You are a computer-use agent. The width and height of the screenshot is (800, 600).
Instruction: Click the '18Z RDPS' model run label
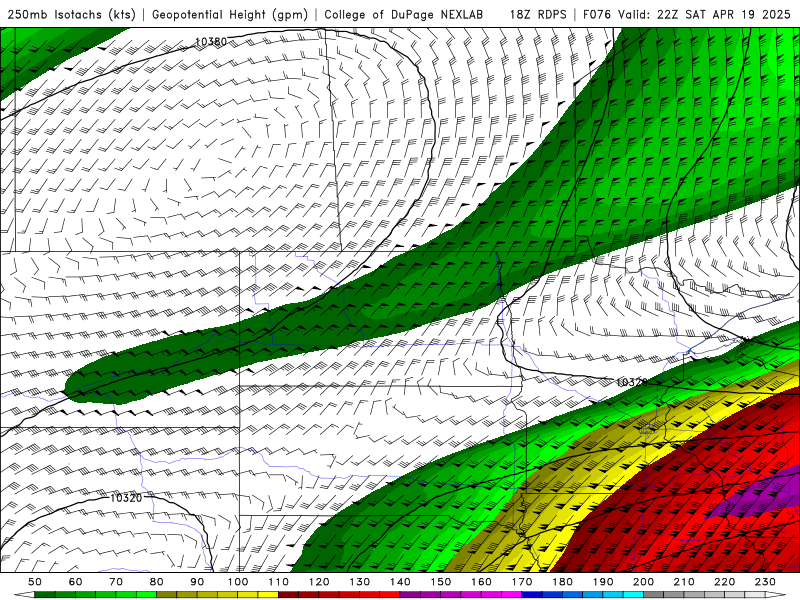coord(538,14)
